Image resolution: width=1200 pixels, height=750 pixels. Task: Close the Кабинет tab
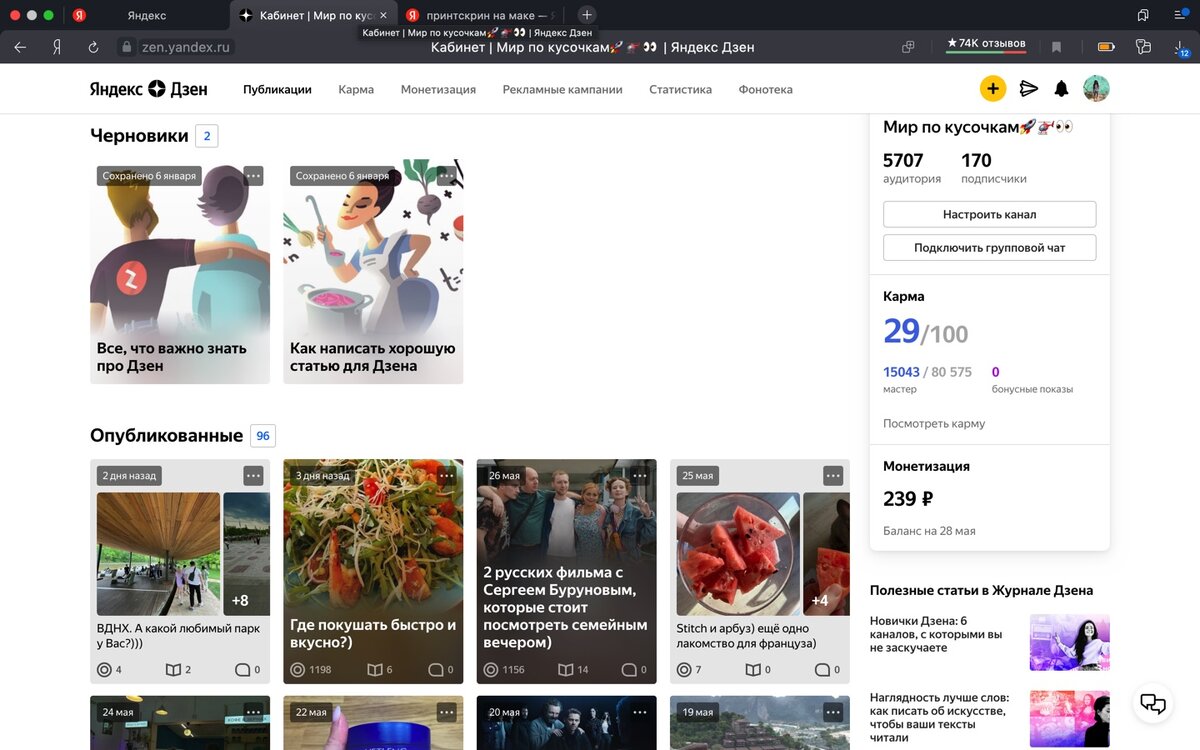383,15
